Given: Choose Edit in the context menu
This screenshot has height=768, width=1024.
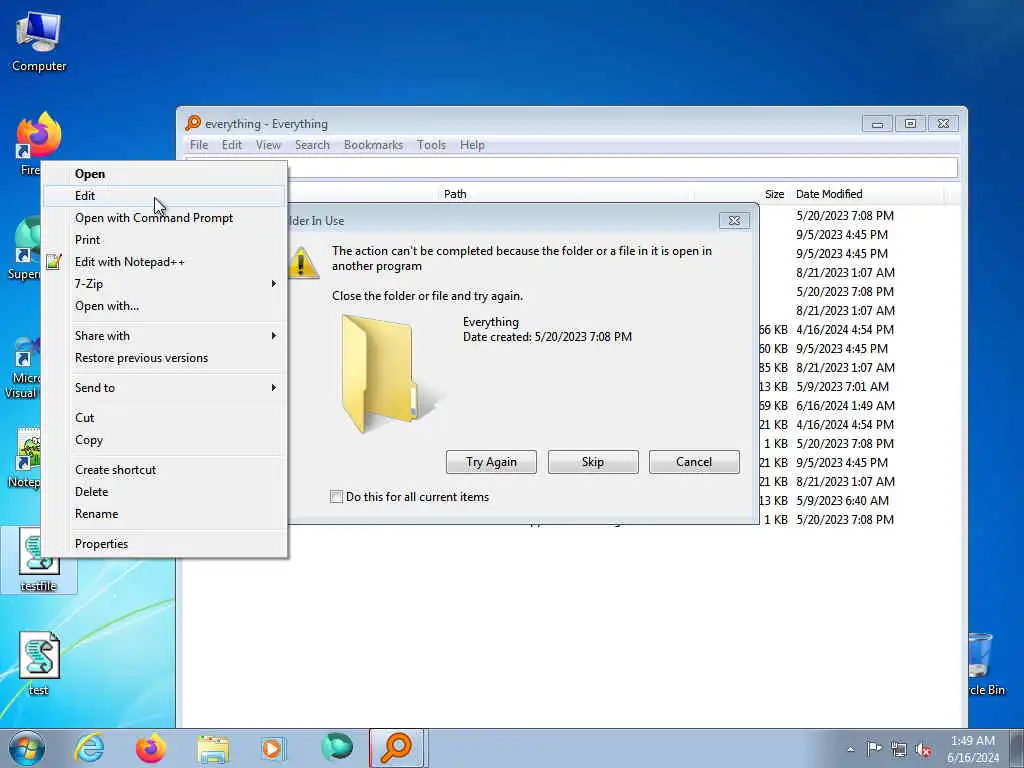Looking at the screenshot, I should coord(165,195).
